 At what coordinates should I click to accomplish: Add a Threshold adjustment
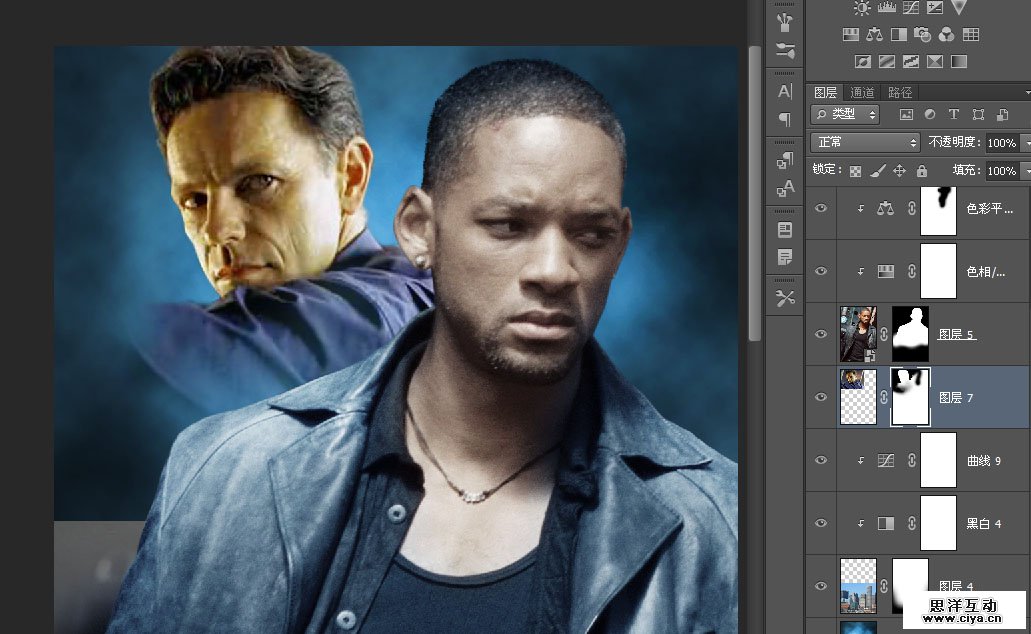tap(911, 62)
